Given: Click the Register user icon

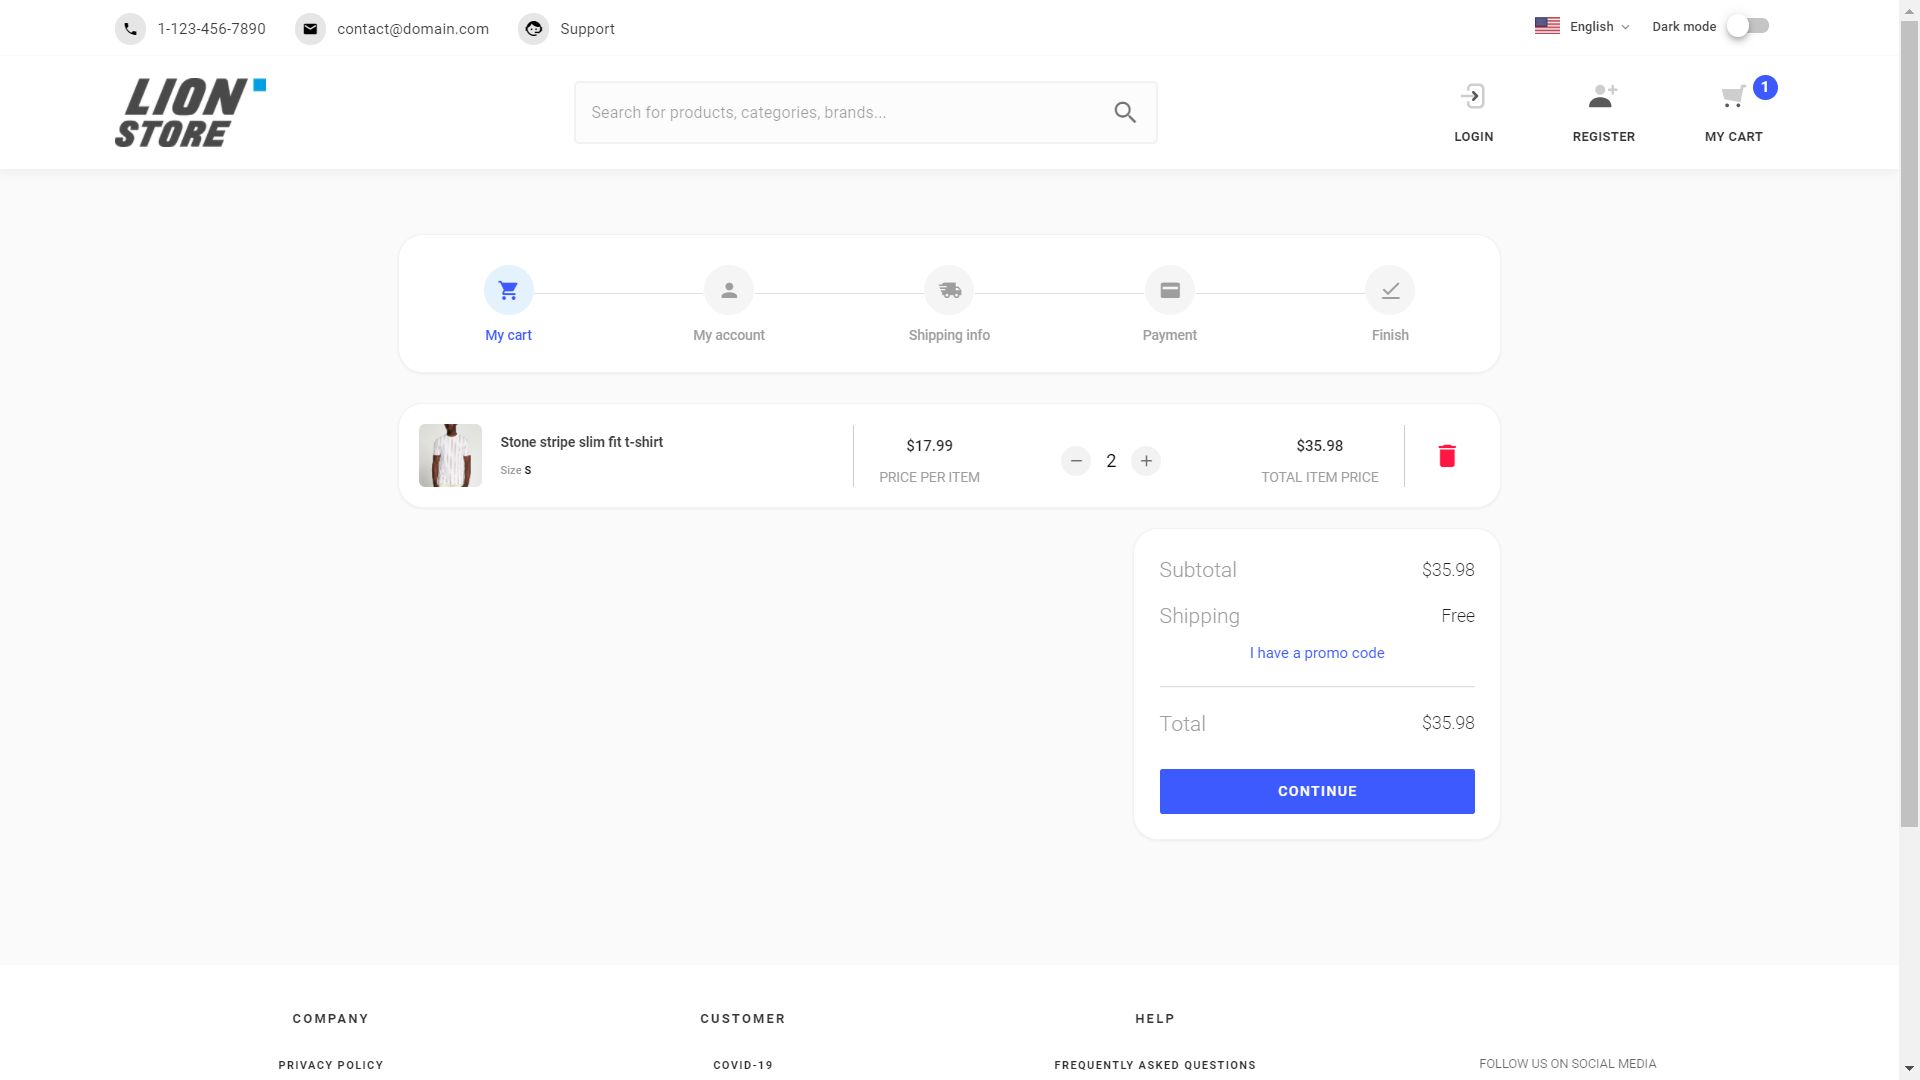Looking at the screenshot, I should 1603,97.
